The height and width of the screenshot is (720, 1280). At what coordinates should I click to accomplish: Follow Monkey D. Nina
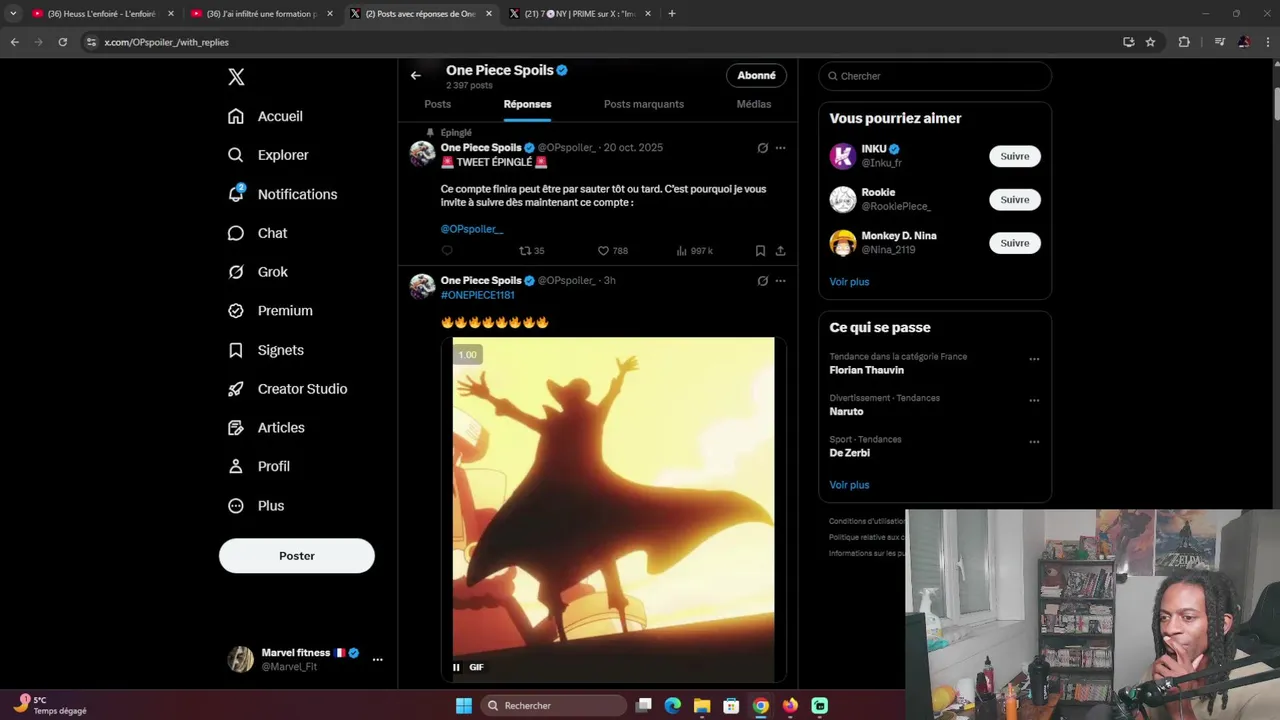pyautogui.click(x=1015, y=243)
